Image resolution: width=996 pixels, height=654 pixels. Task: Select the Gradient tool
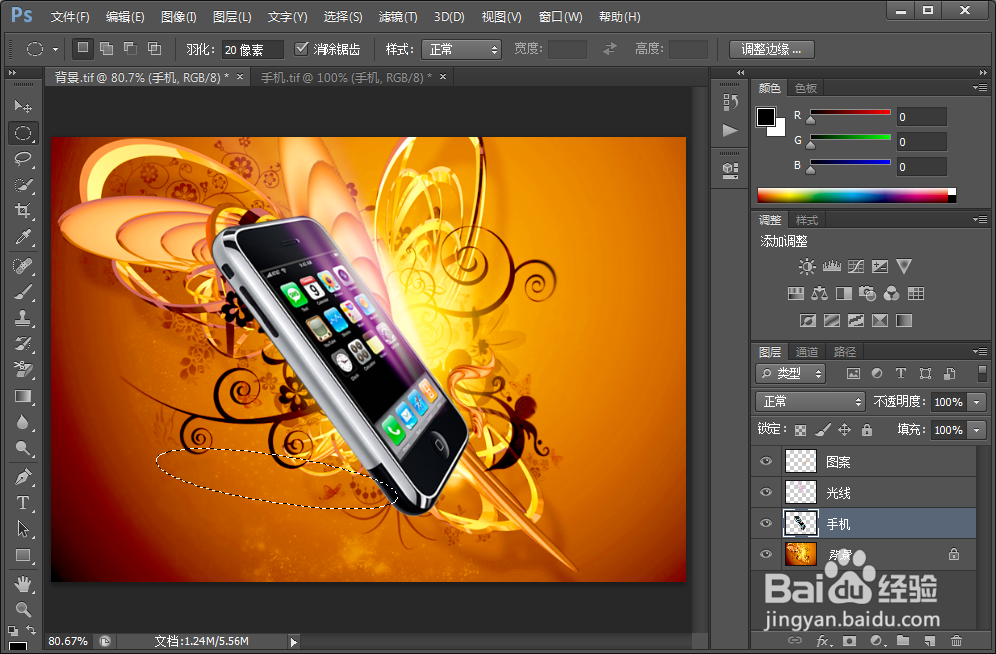tap(23, 396)
